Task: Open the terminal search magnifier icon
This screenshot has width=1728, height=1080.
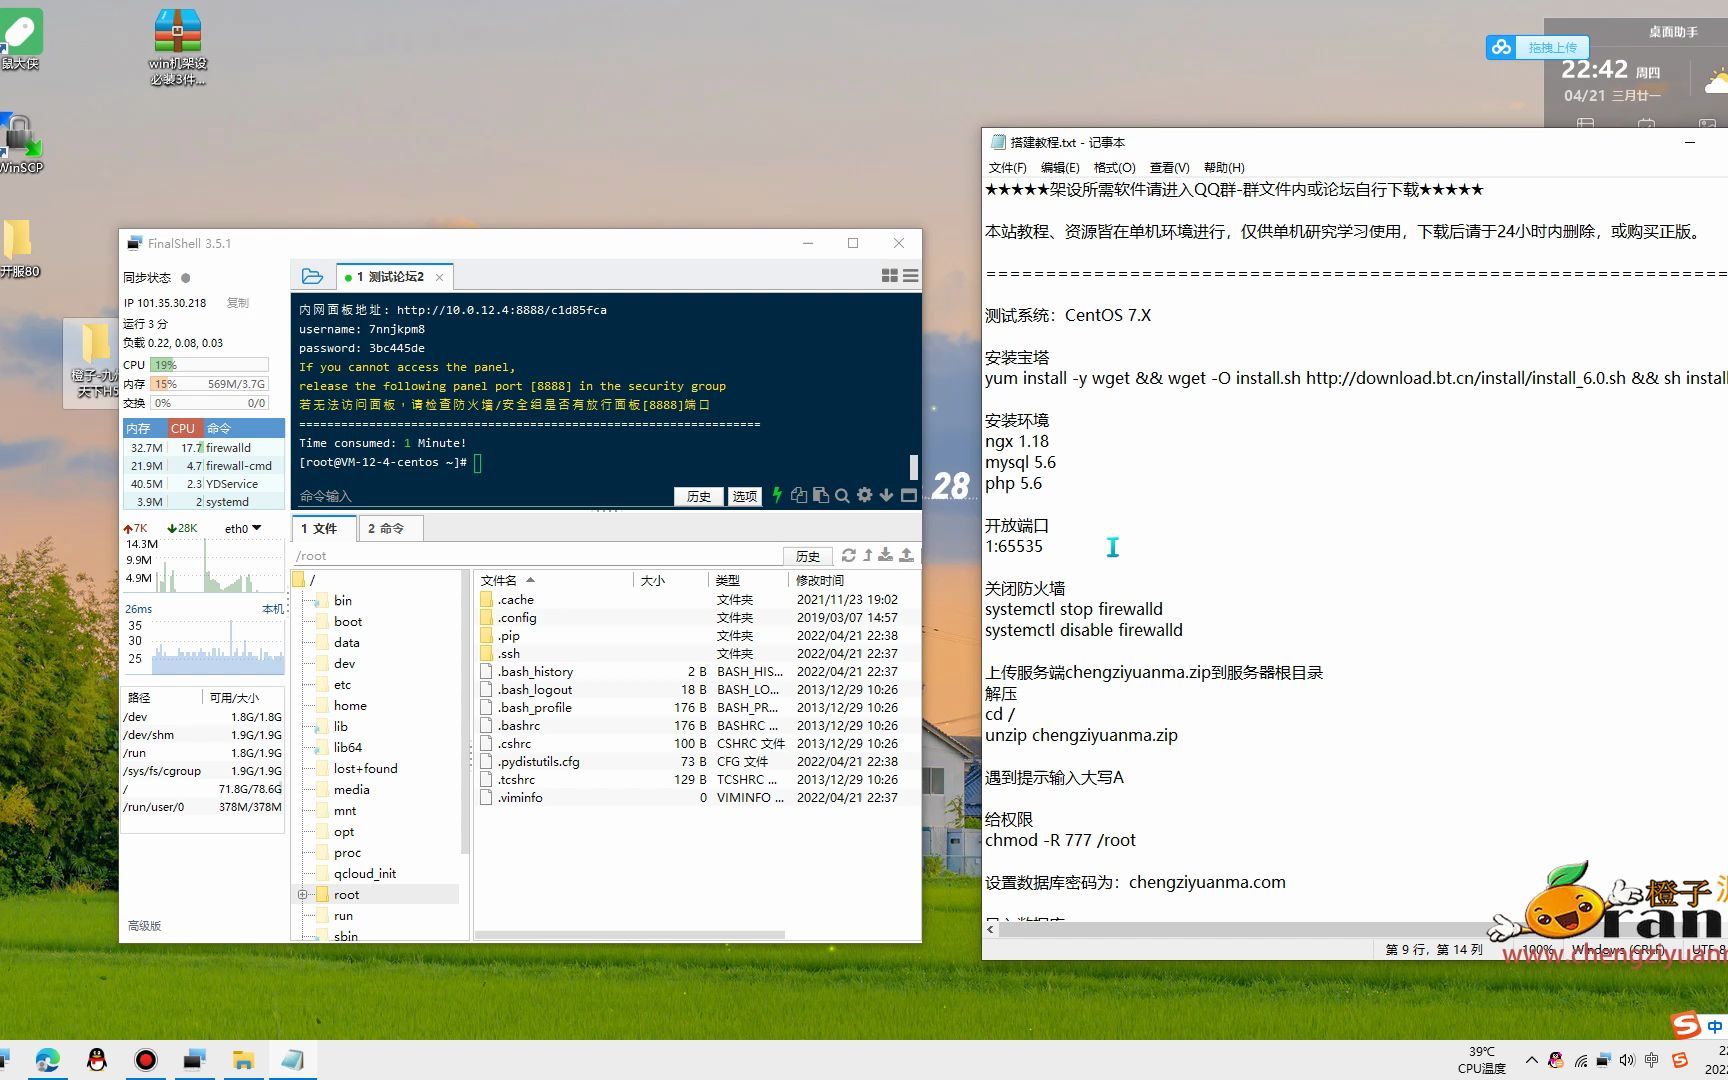Action: pyautogui.click(x=842, y=495)
